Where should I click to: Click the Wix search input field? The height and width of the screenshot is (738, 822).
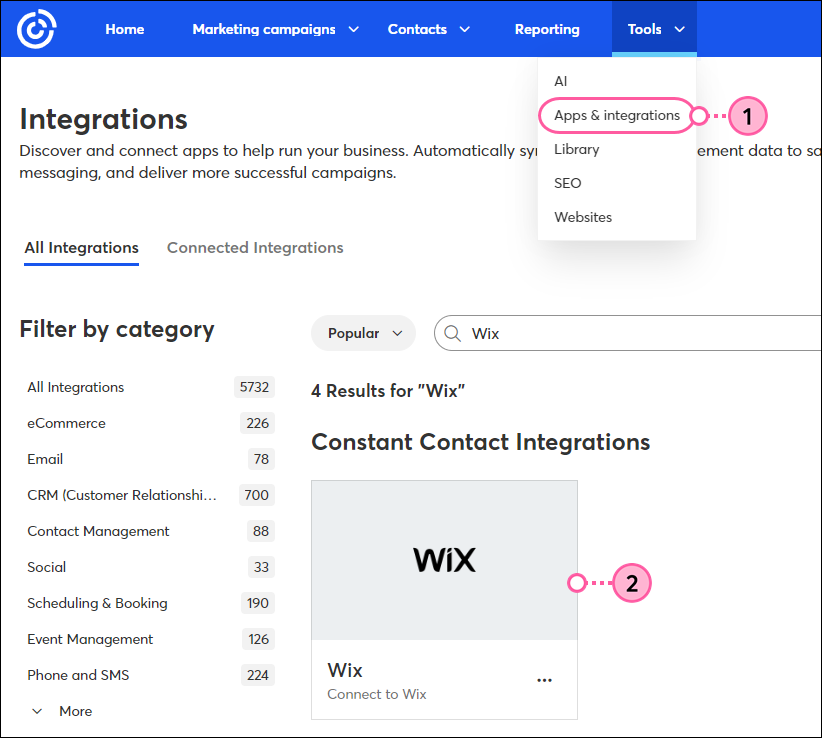click(629, 333)
